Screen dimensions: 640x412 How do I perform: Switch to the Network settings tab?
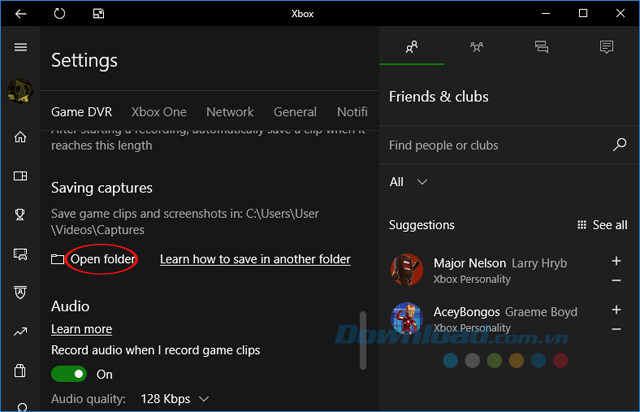[230, 112]
